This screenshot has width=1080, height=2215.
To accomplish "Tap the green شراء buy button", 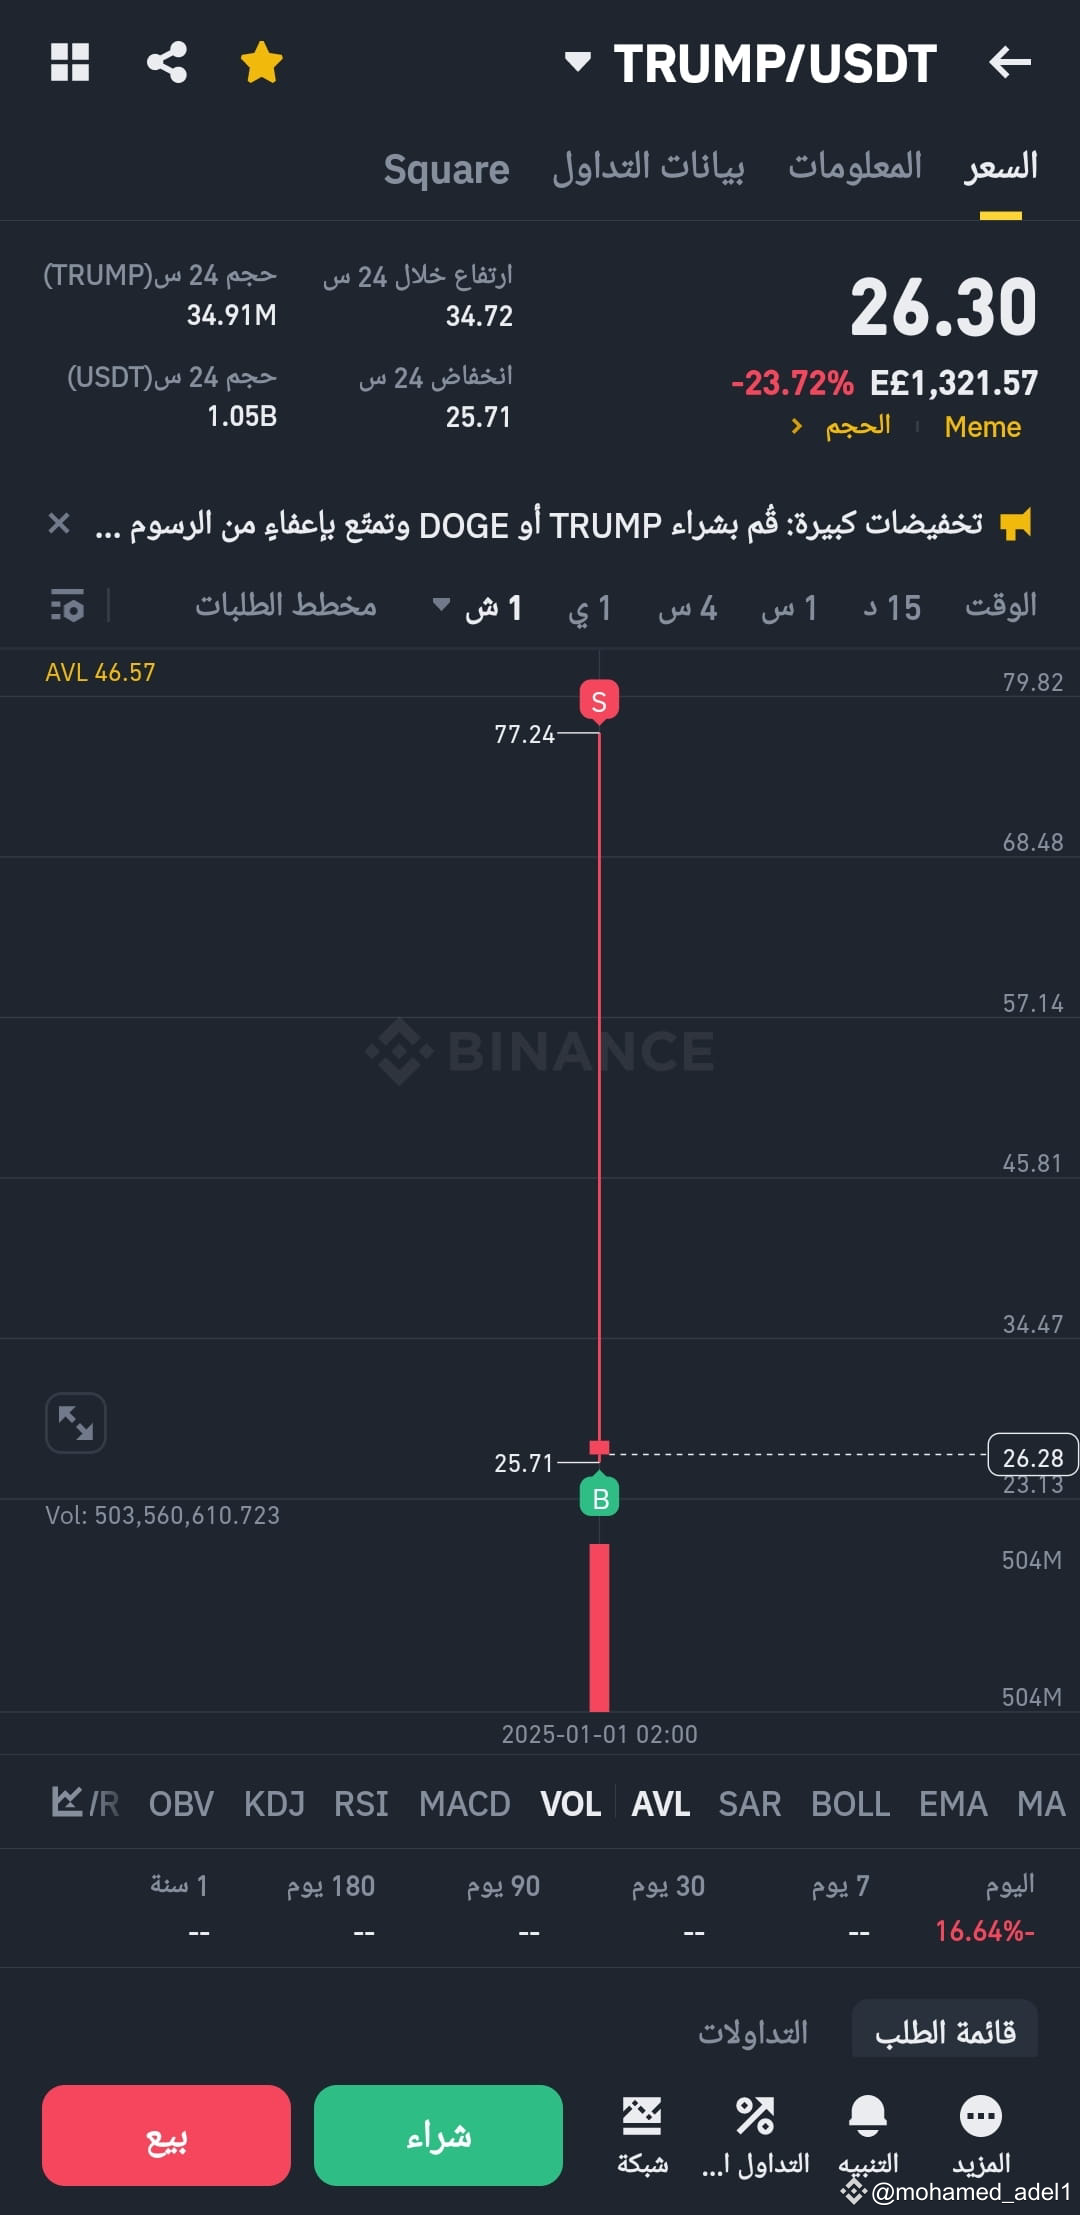I will (x=437, y=2136).
